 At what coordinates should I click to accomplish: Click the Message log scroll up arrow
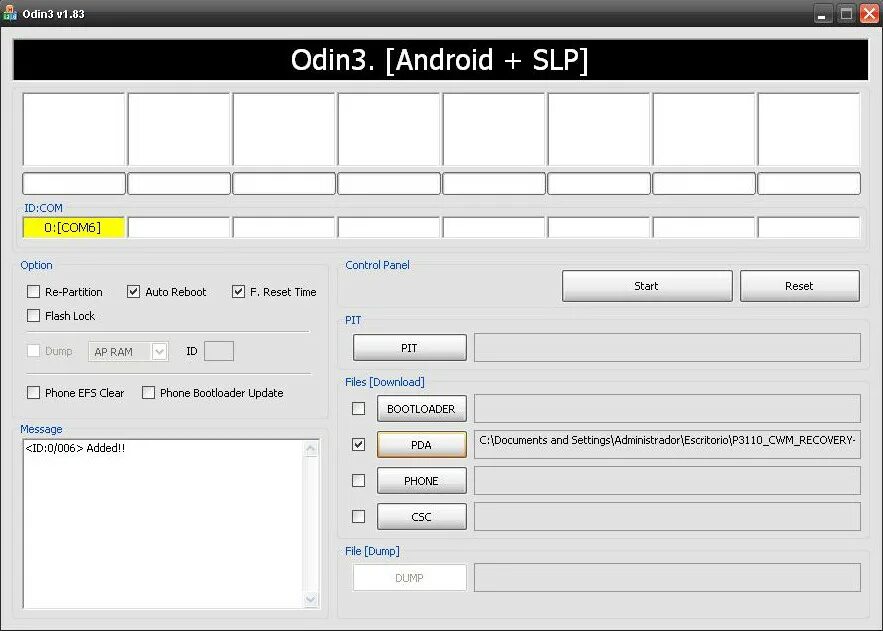point(311,449)
